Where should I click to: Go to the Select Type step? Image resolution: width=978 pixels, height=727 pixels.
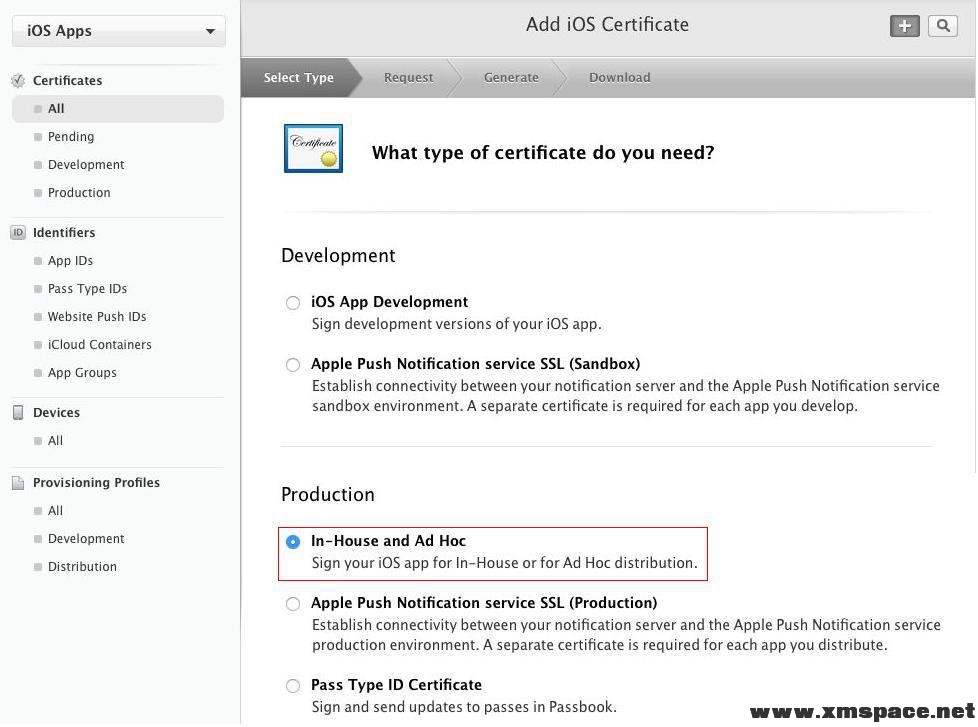pos(299,77)
